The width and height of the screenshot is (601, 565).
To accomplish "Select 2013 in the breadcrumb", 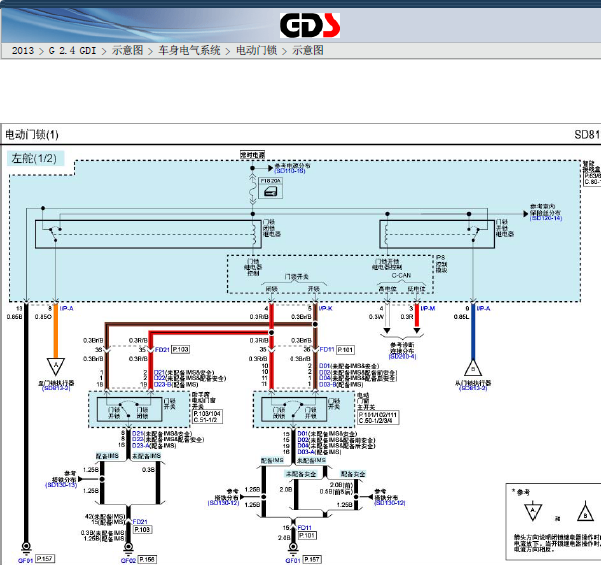I will click(23, 51).
